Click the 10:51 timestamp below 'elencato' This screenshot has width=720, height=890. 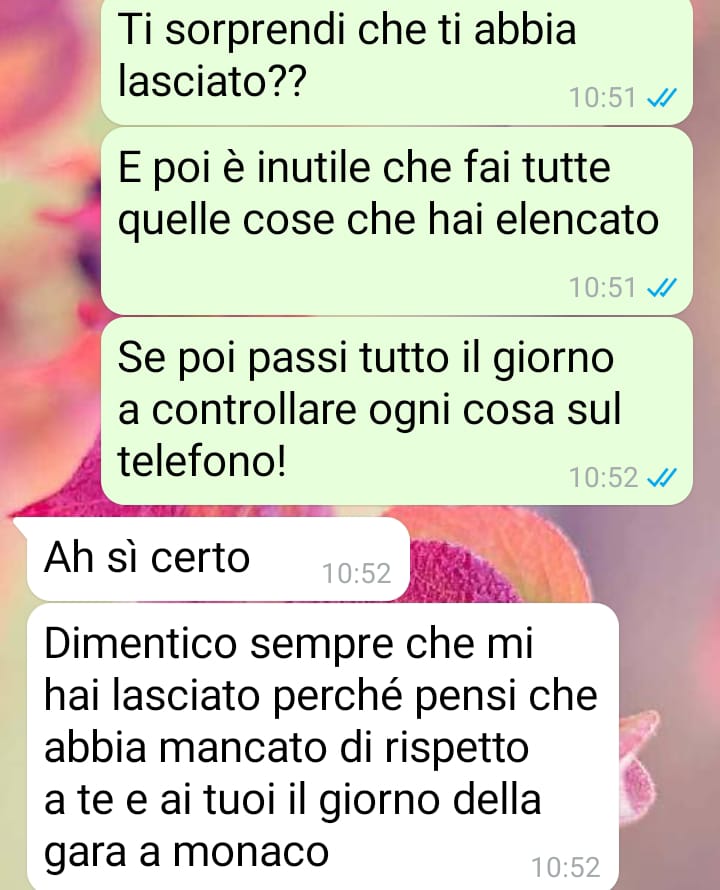[x=602, y=288]
